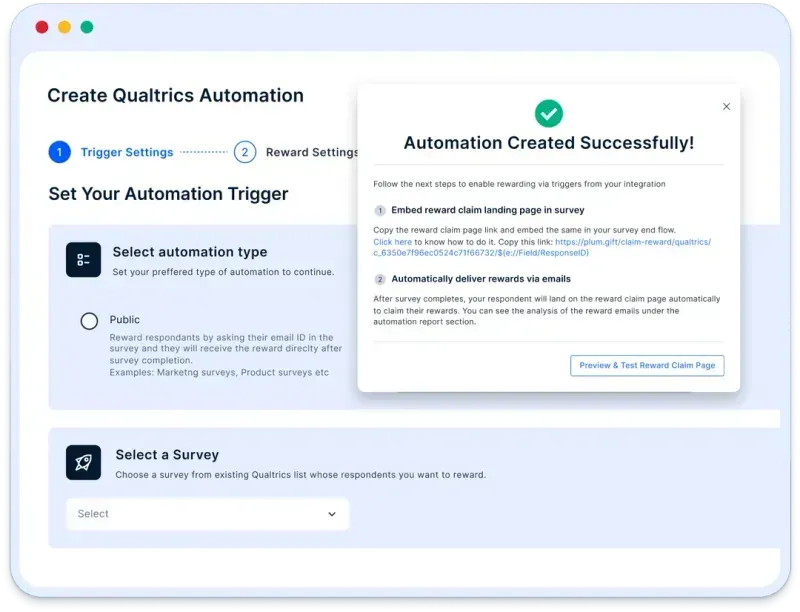The width and height of the screenshot is (800, 612).
Task: Click the Set Your Automation Trigger heading
Action: [168, 194]
